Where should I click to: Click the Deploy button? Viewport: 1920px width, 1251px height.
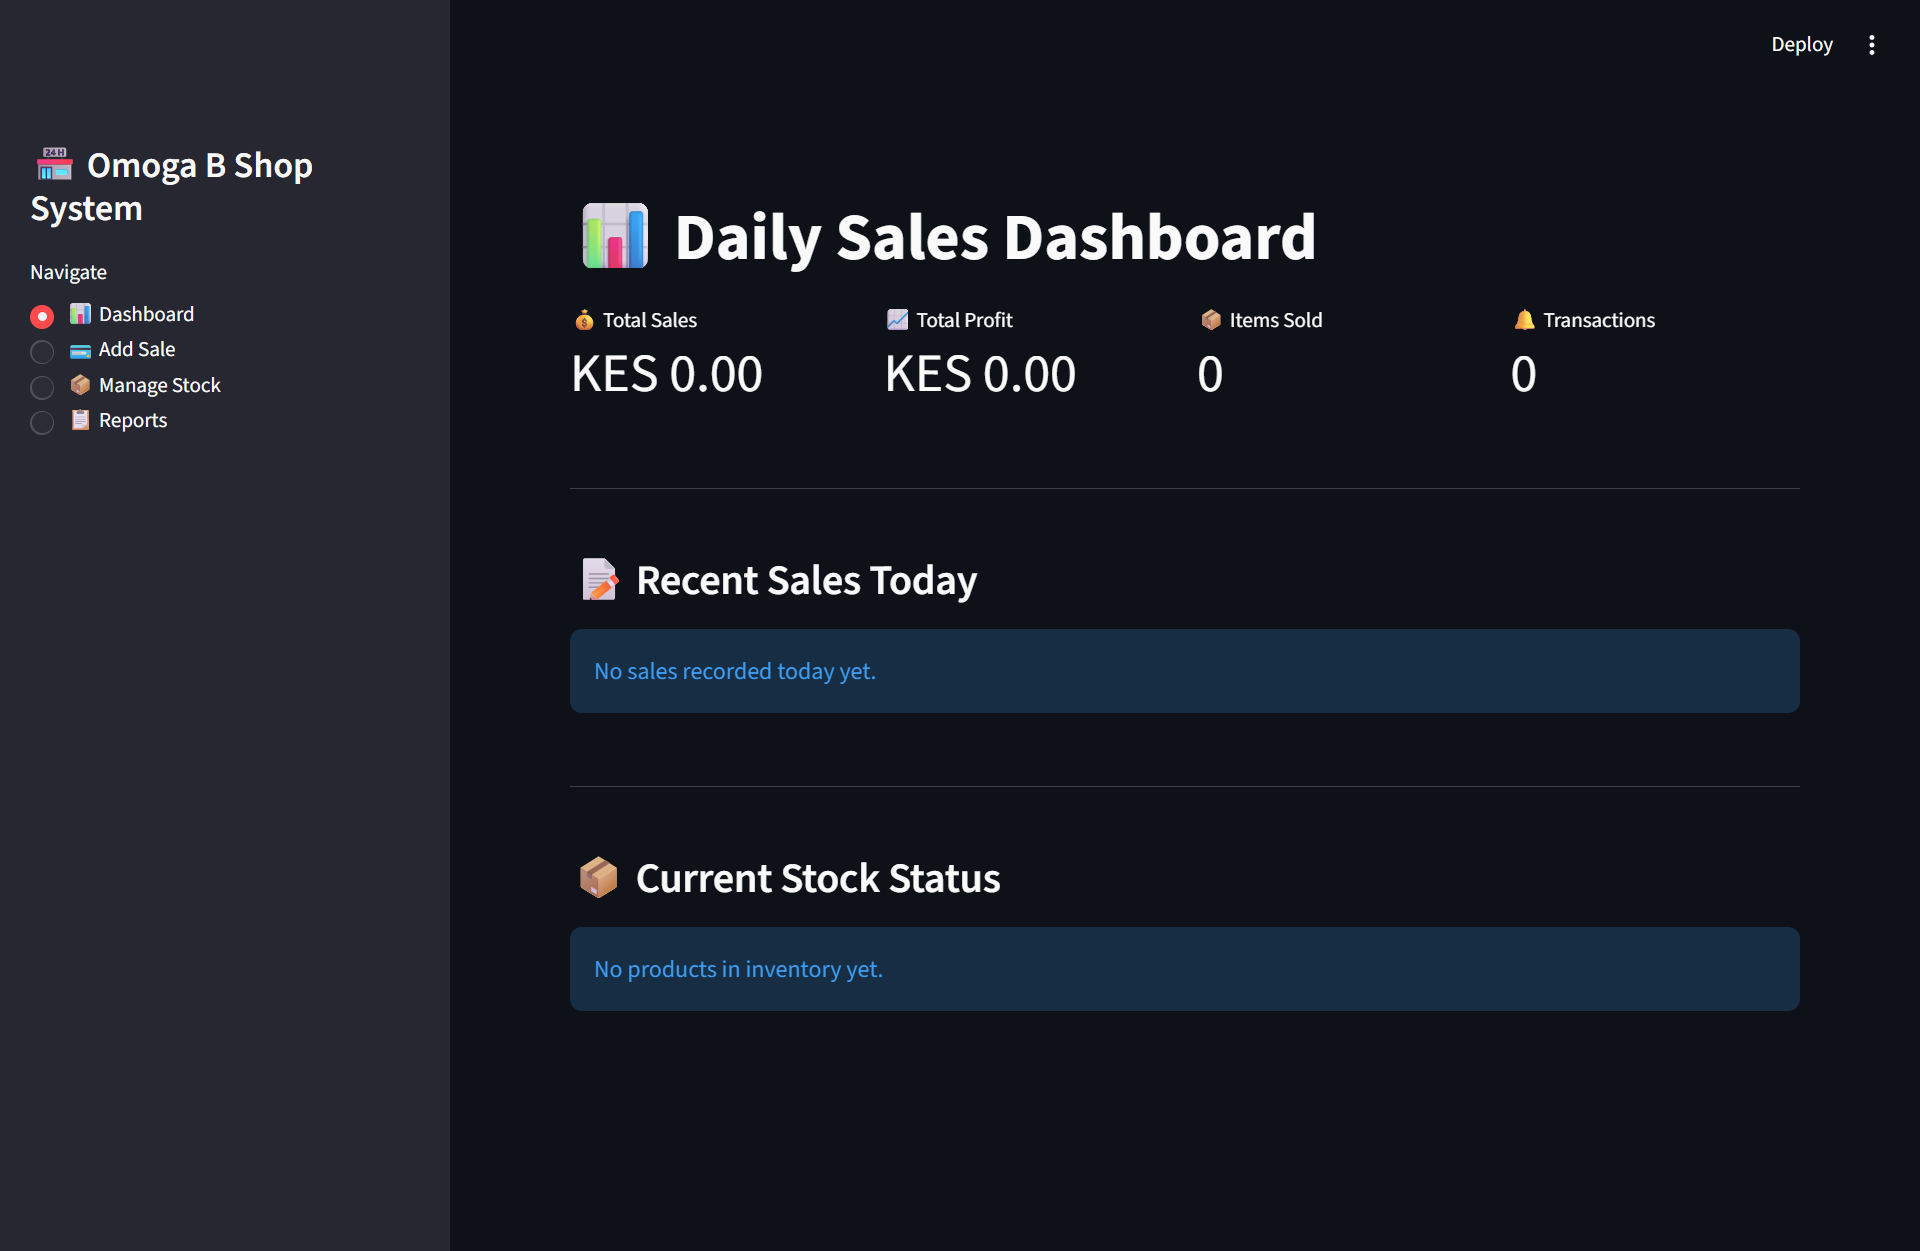coord(1802,45)
